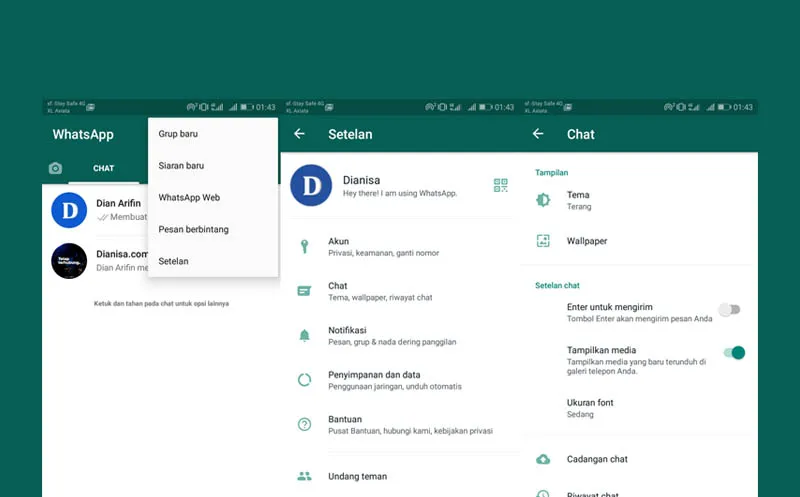Switch to the CHAT tab

(x=104, y=168)
